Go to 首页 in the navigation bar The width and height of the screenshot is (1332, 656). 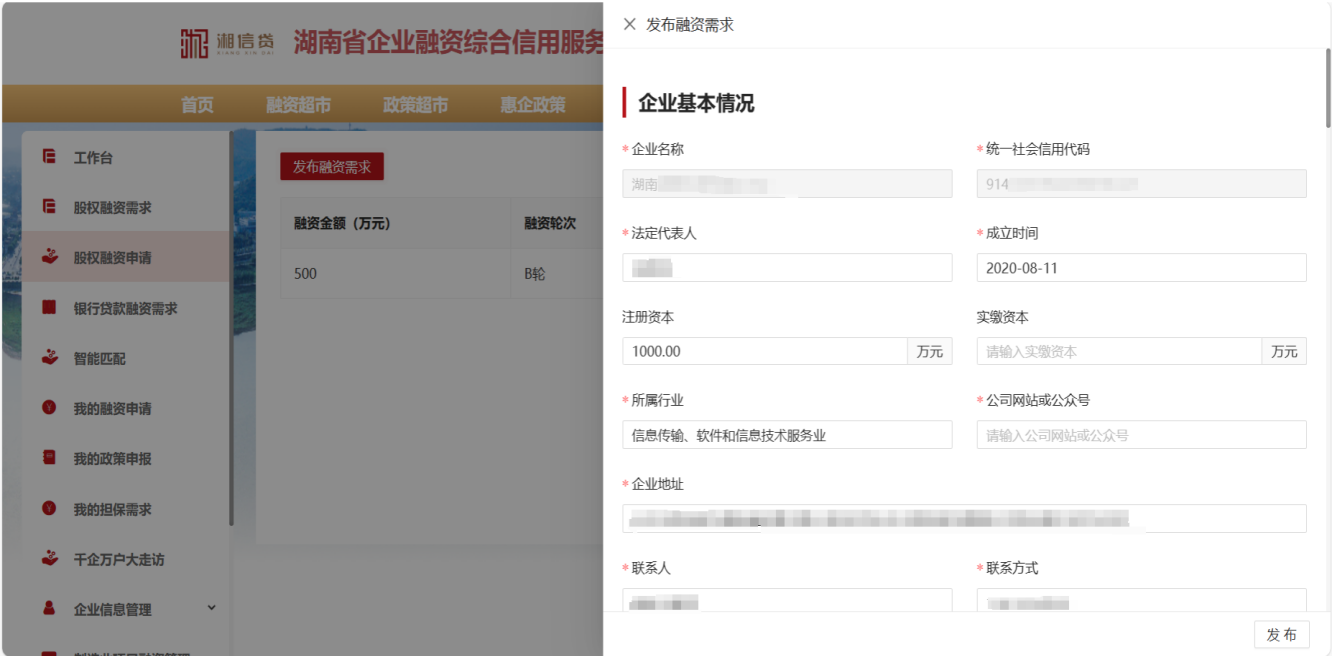coord(197,105)
